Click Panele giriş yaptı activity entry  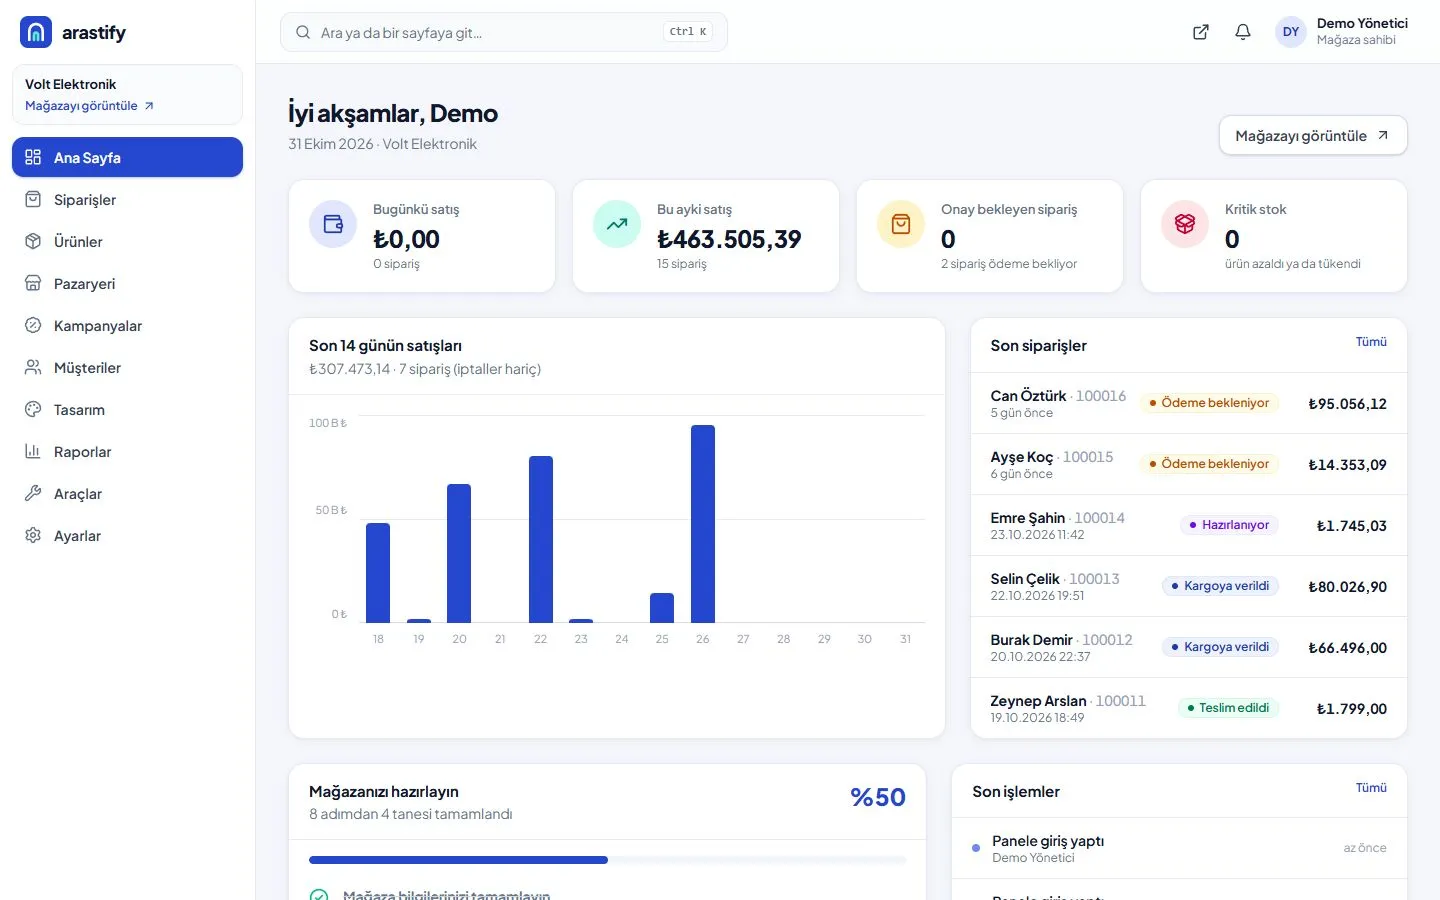[1179, 848]
